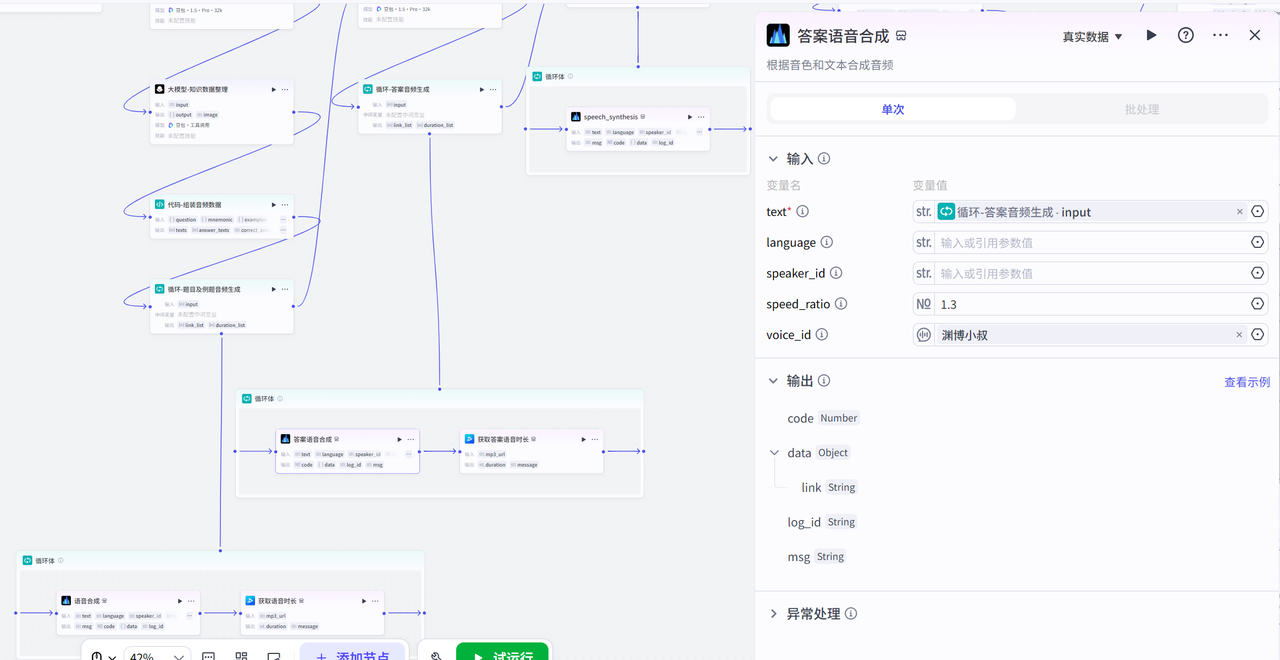Open variable picker for voice_id field
The width and height of the screenshot is (1280, 660).
click(x=1258, y=335)
